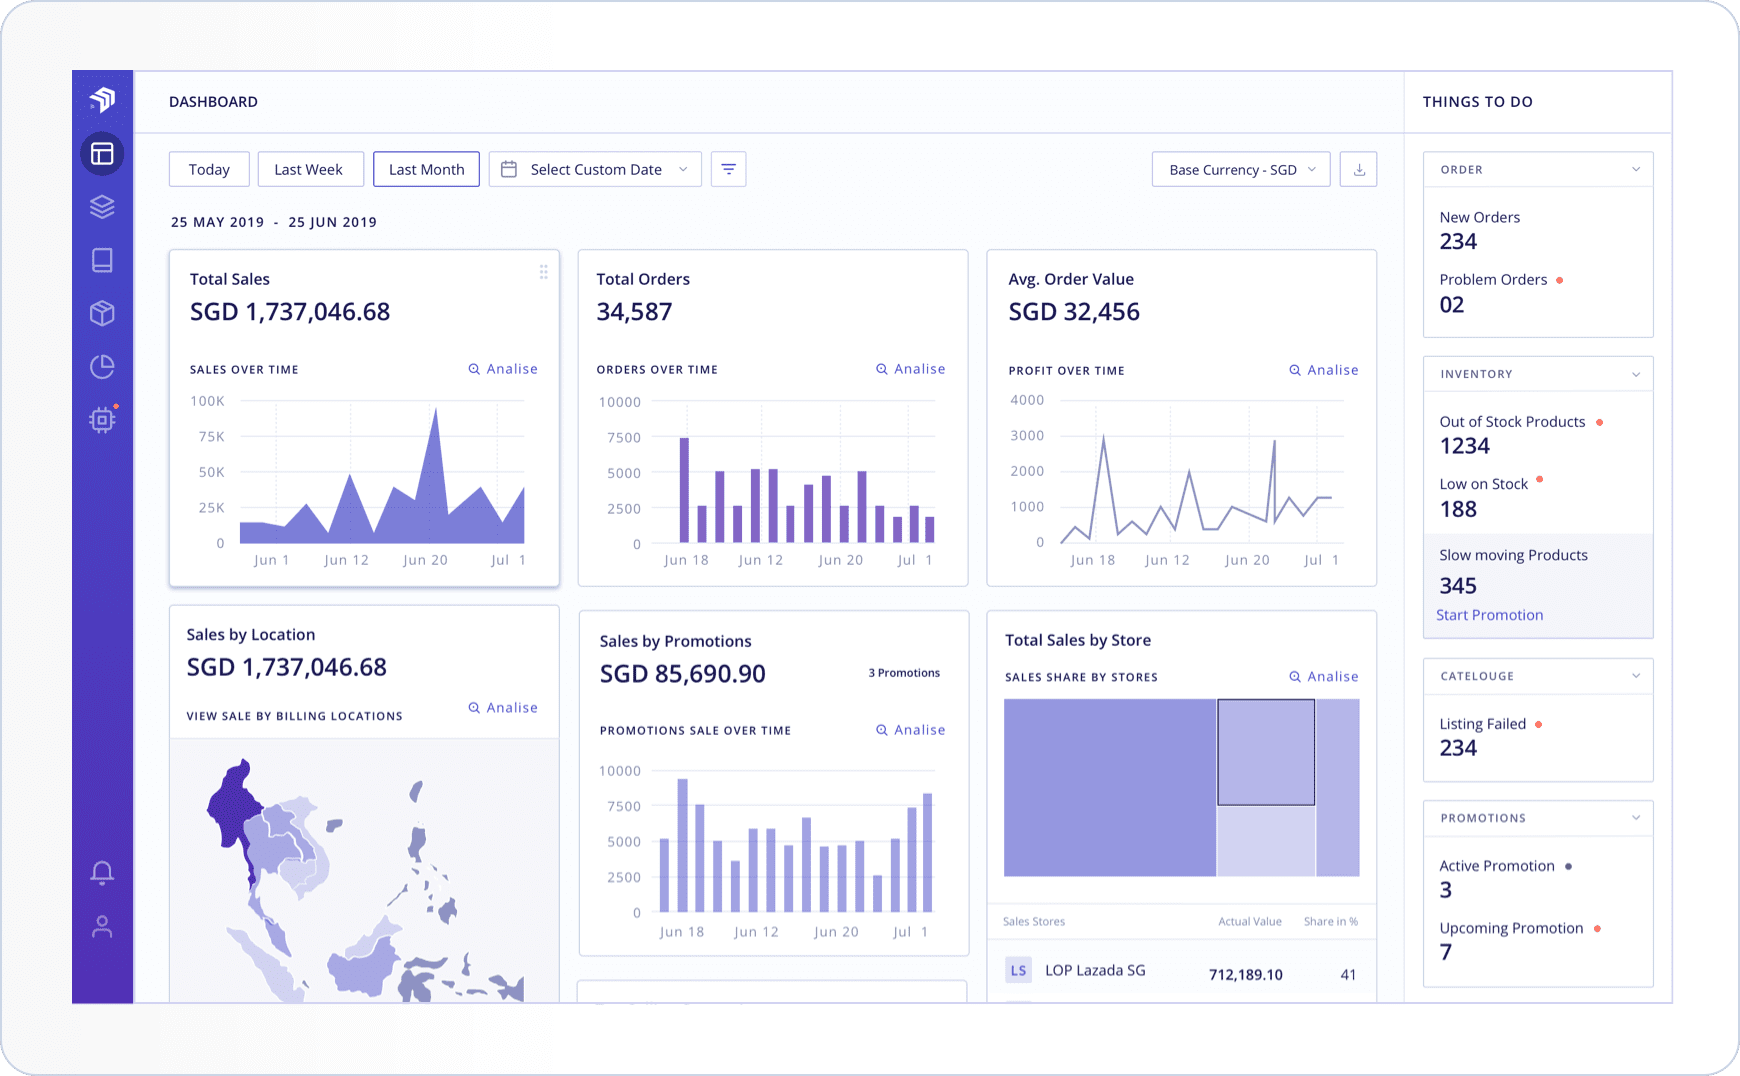Select the Today date range
This screenshot has width=1740, height=1076.
(x=209, y=170)
